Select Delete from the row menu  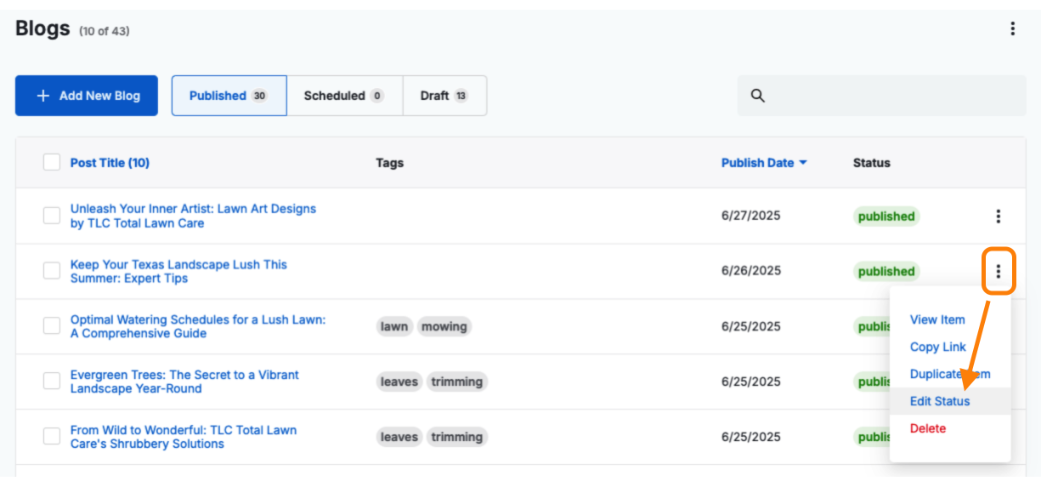click(x=927, y=428)
